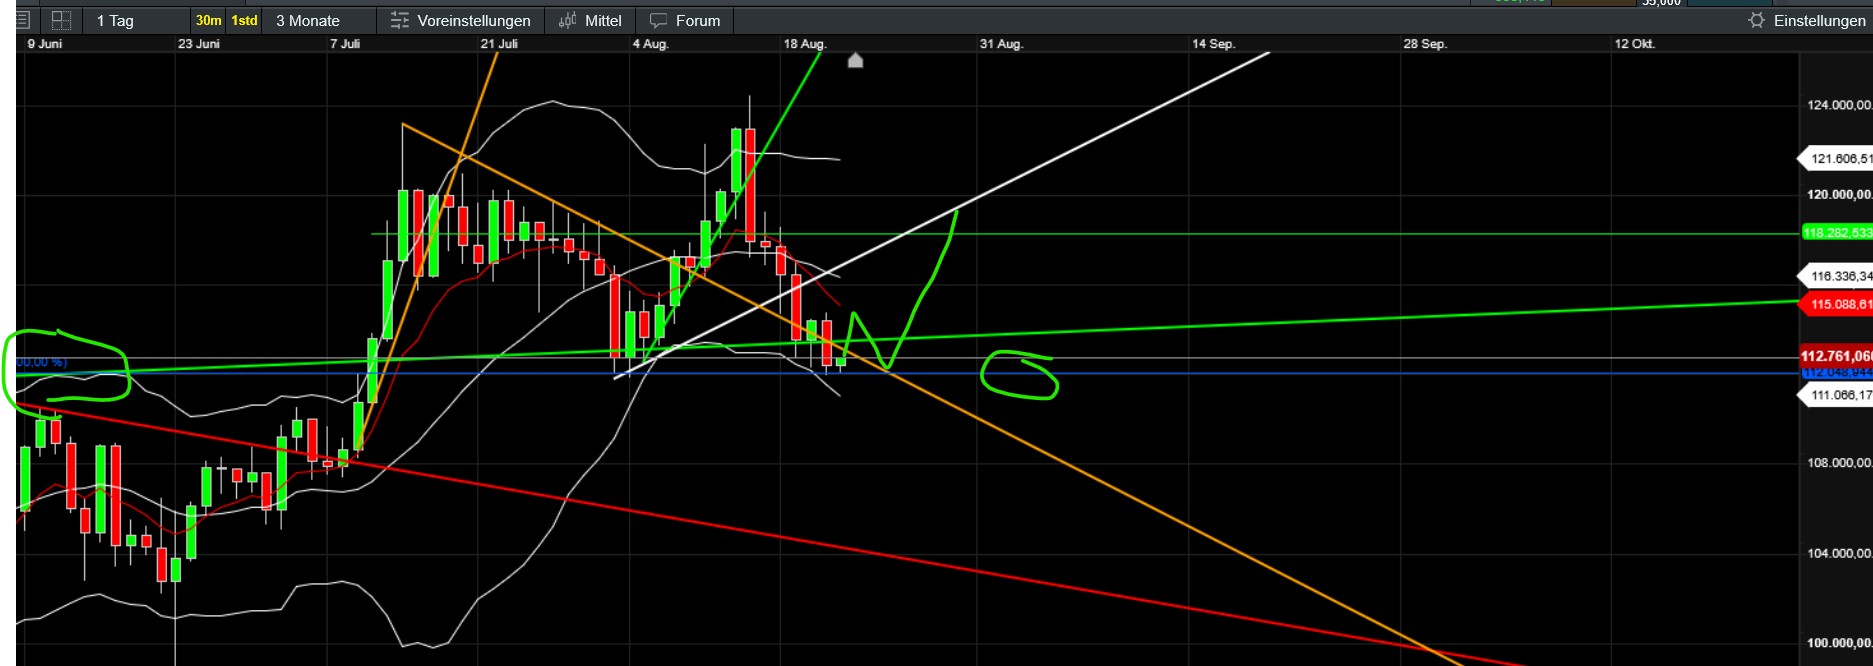Click the Voreinstellungen sliders icon
The width and height of the screenshot is (1873, 666).
[400, 20]
